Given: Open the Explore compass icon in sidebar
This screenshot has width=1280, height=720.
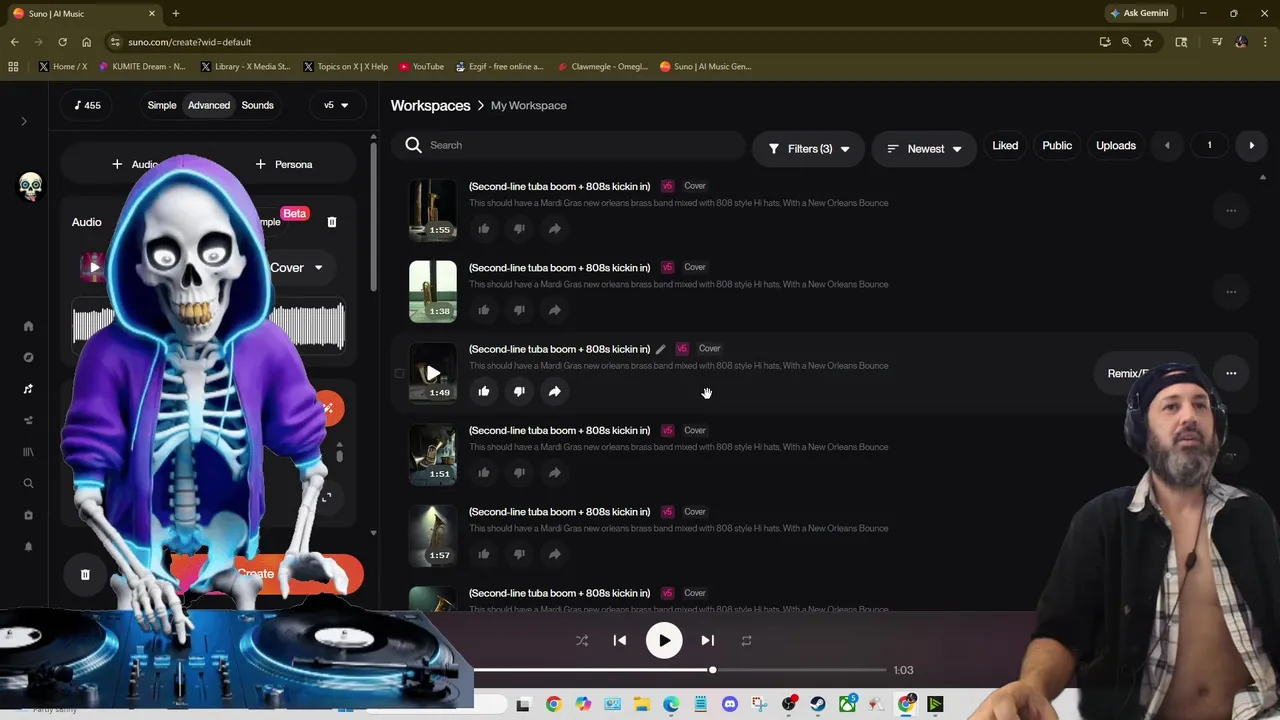Looking at the screenshot, I should pyautogui.click(x=28, y=357).
